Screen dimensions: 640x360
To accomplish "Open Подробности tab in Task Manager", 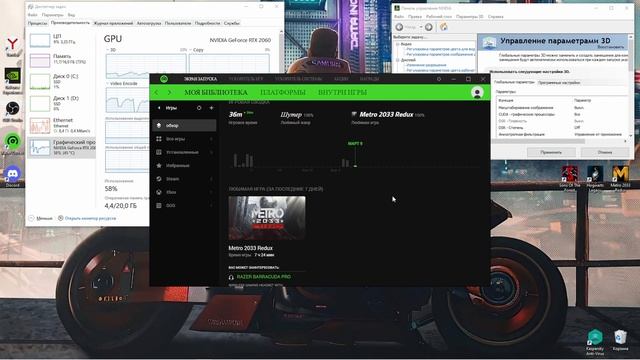I will pos(207,23).
